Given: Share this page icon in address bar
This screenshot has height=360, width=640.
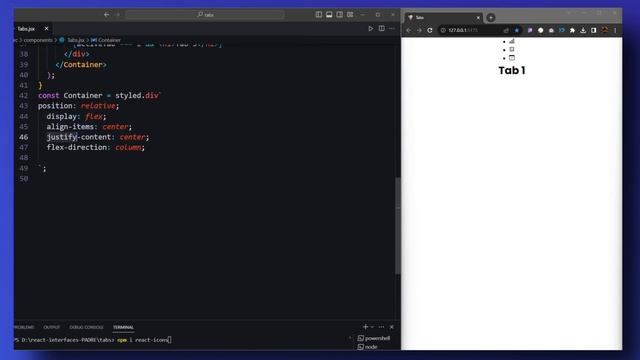Looking at the screenshot, I should pyautogui.click(x=506, y=30).
